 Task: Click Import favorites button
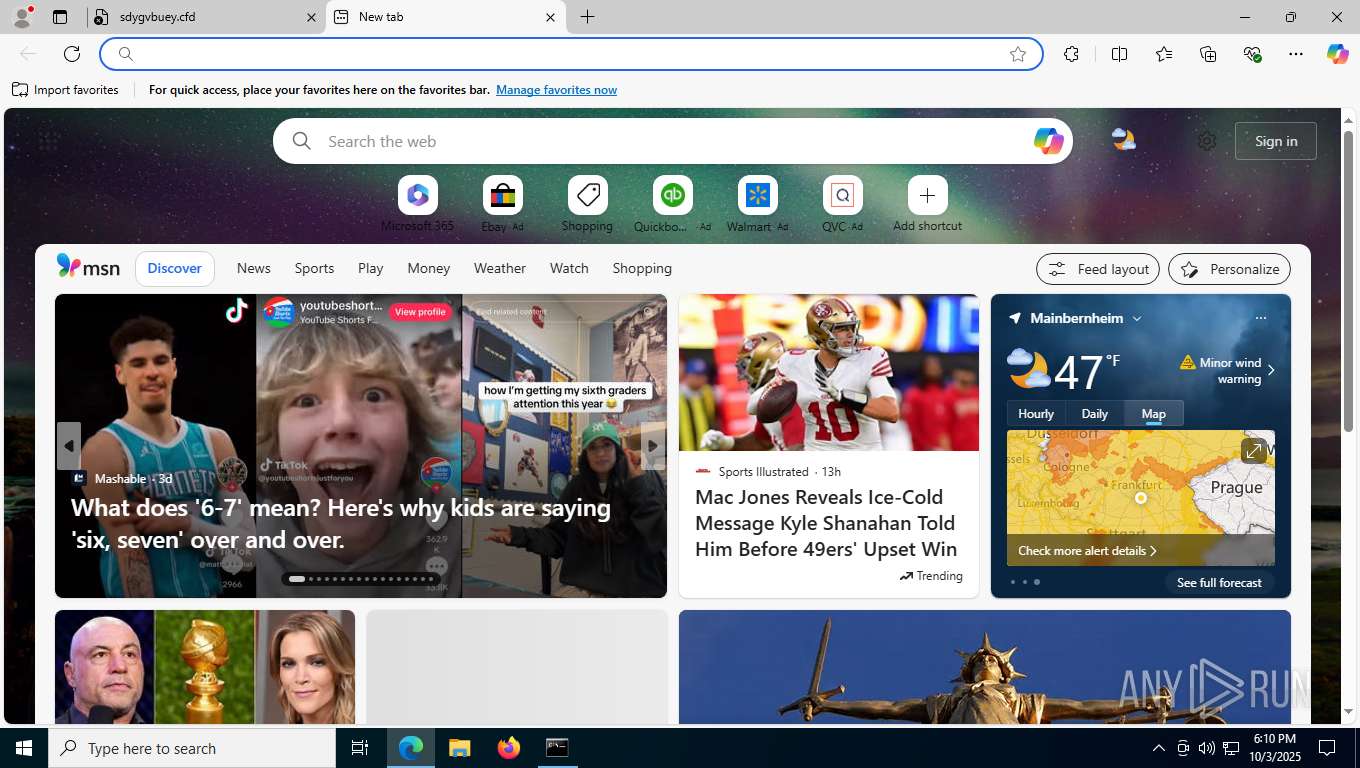65,90
